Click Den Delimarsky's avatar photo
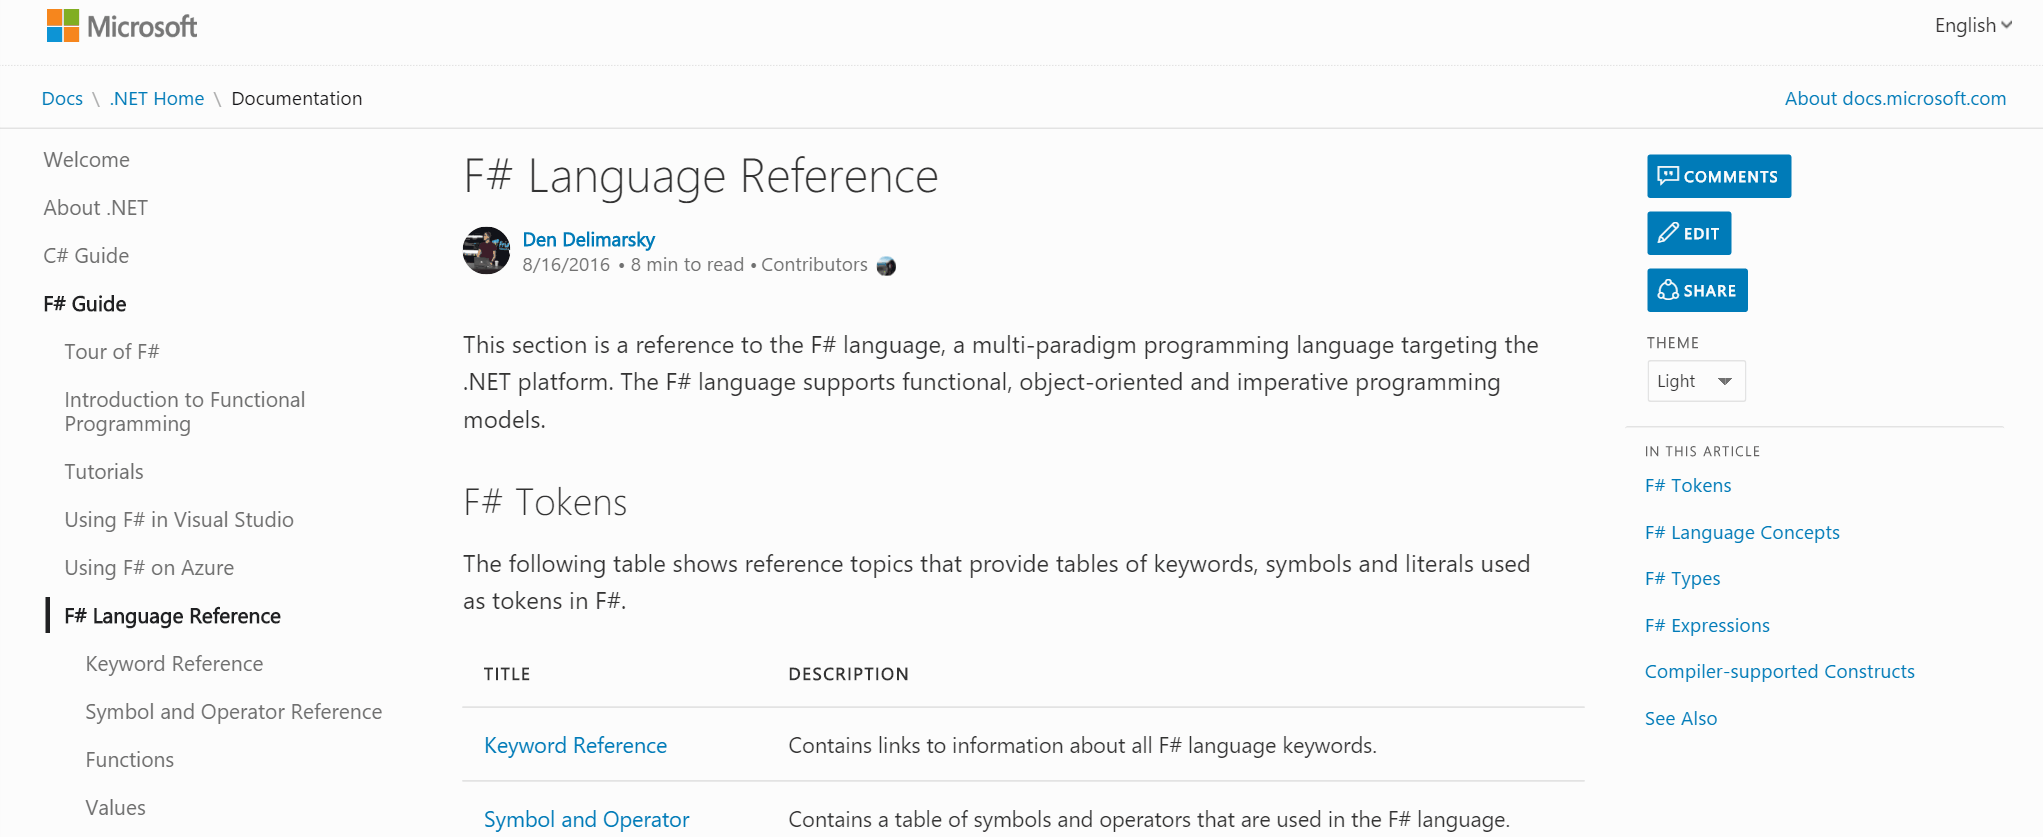This screenshot has width=2043, height=837. (487, 250)
